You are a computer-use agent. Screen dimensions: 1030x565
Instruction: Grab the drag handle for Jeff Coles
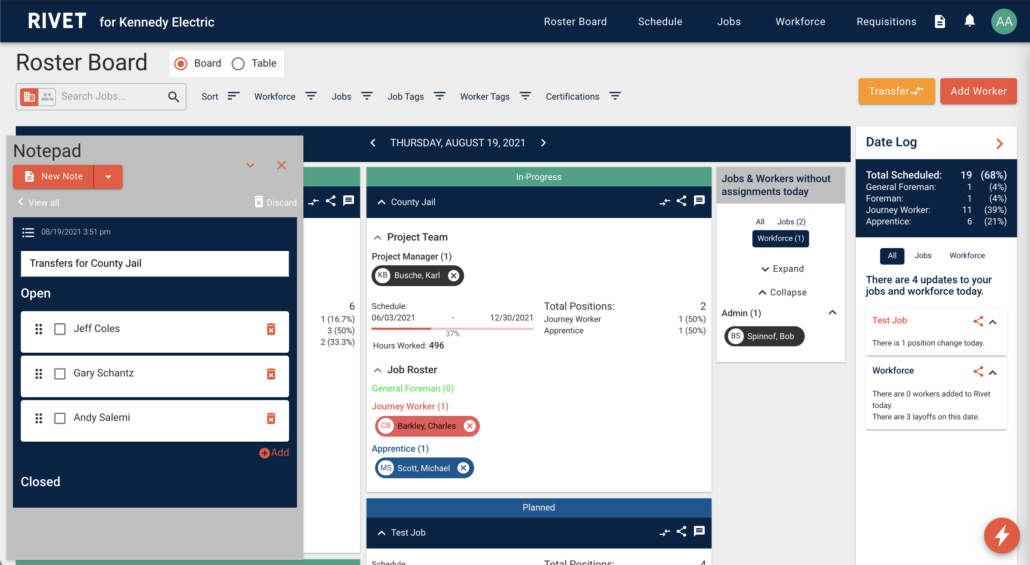tap(39, 329)
